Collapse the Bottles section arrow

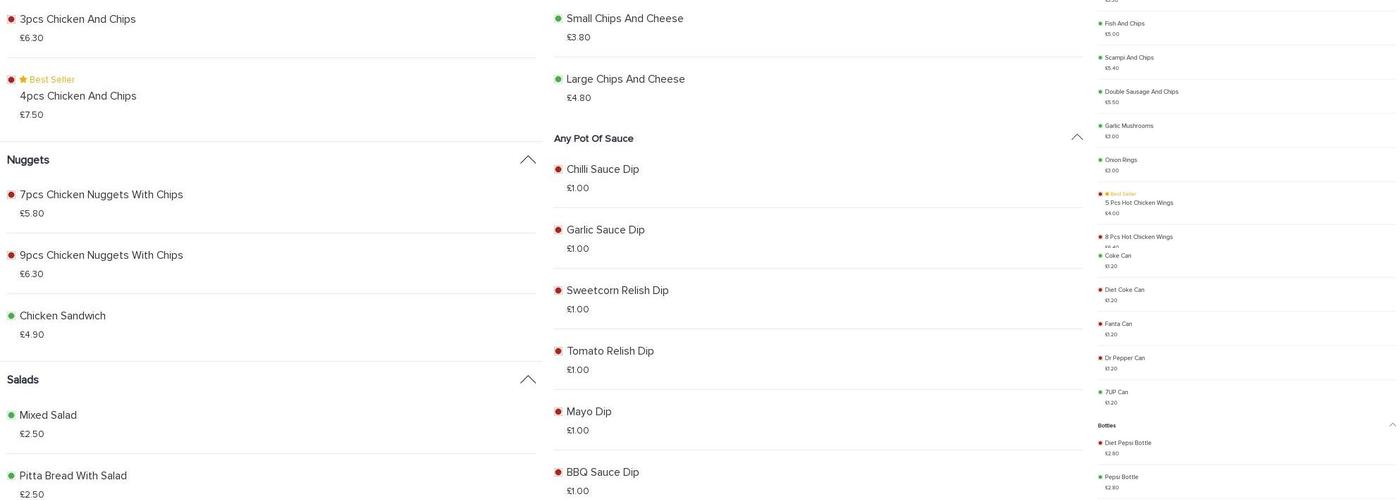(x=1392, y=425)
